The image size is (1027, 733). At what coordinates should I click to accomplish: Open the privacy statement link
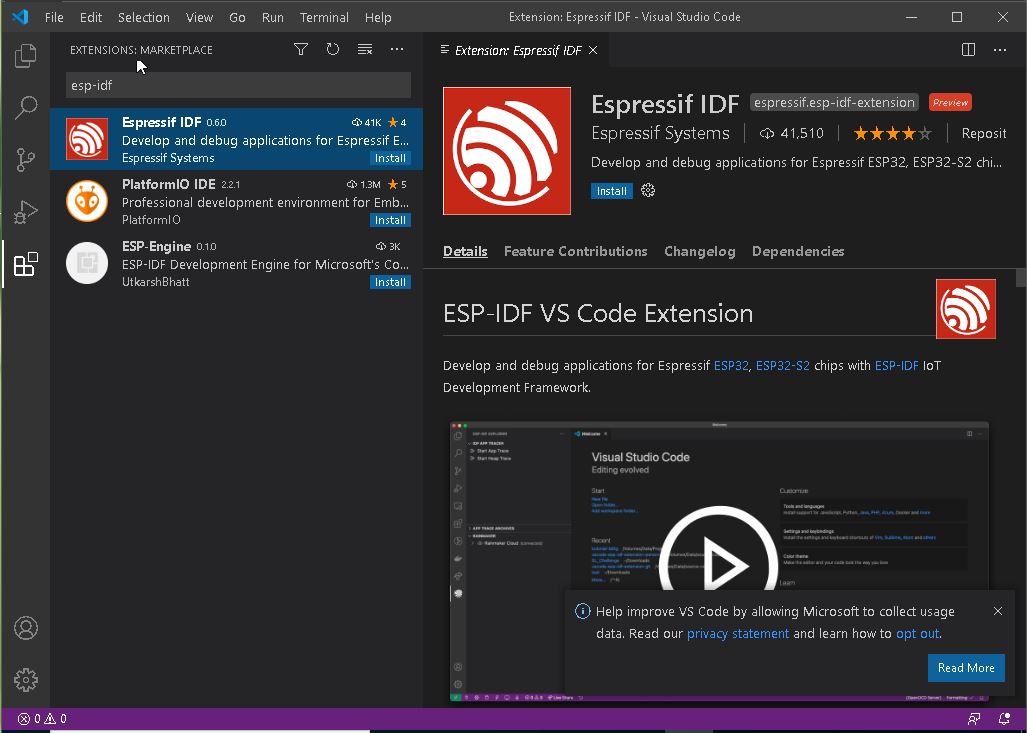pos(738,633)
